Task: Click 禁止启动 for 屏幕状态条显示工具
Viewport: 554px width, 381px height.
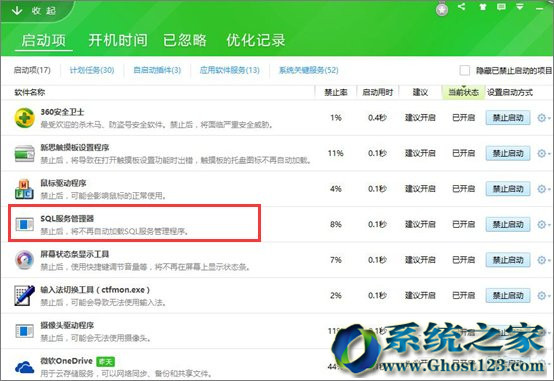Action: coord(508,260)
